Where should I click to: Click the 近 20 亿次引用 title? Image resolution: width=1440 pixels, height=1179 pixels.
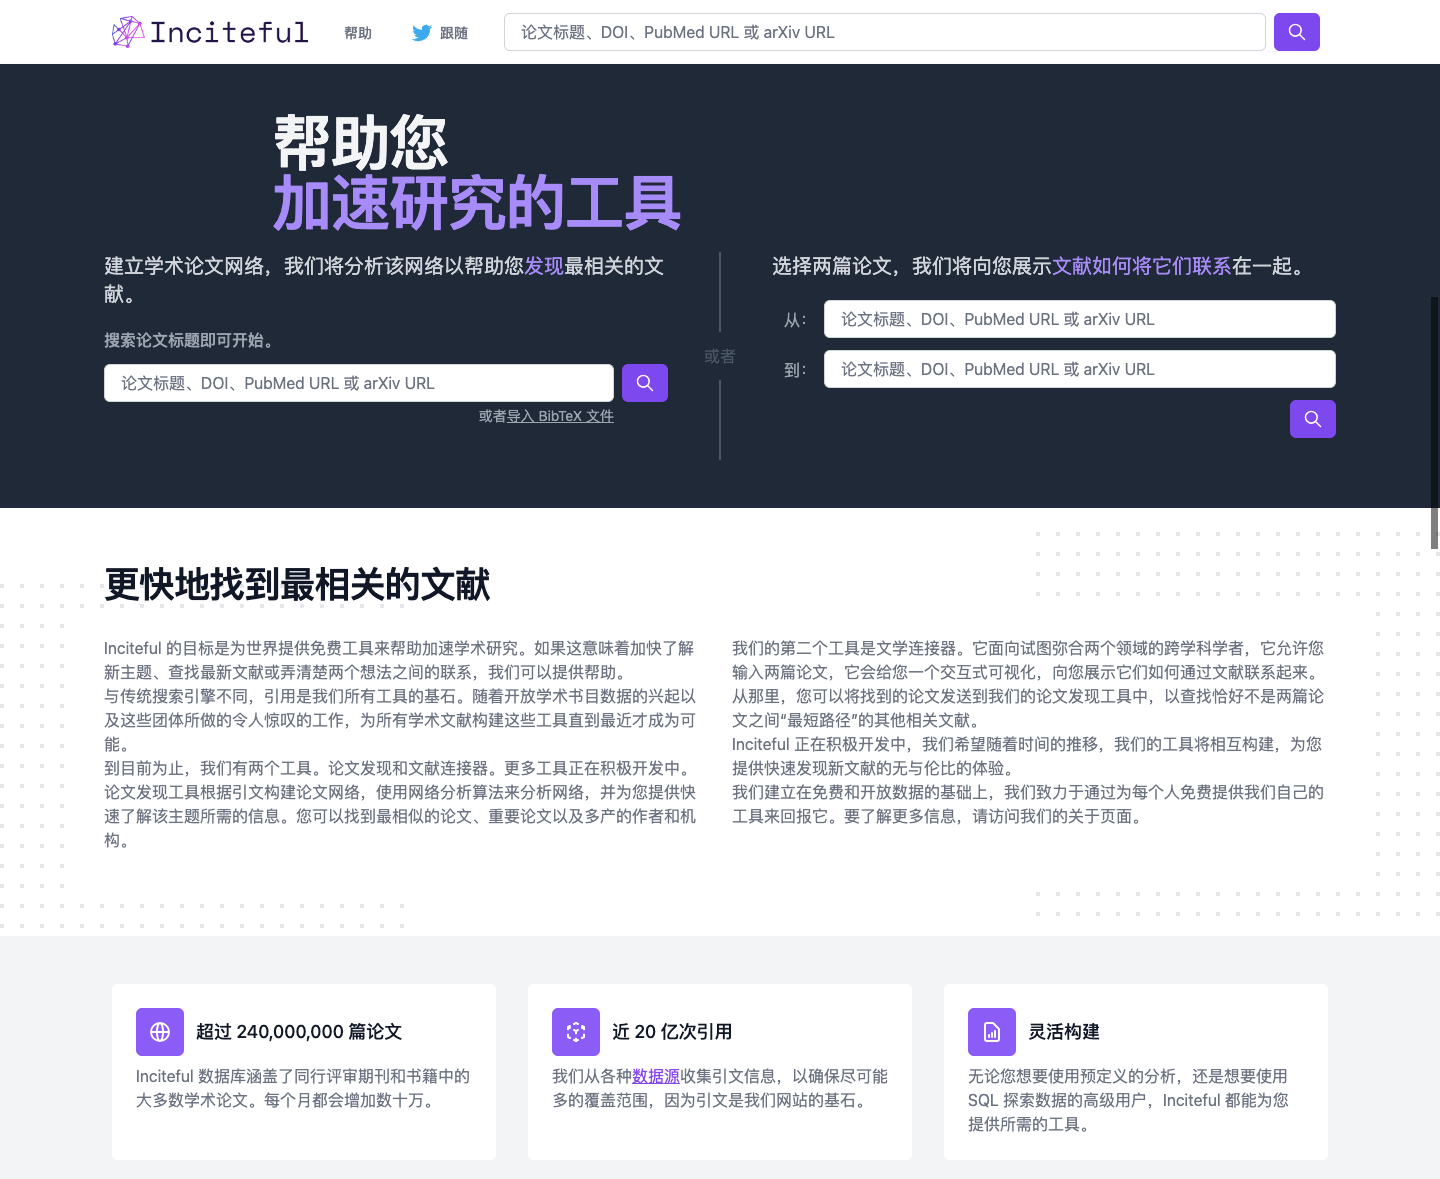(672, 1032)
